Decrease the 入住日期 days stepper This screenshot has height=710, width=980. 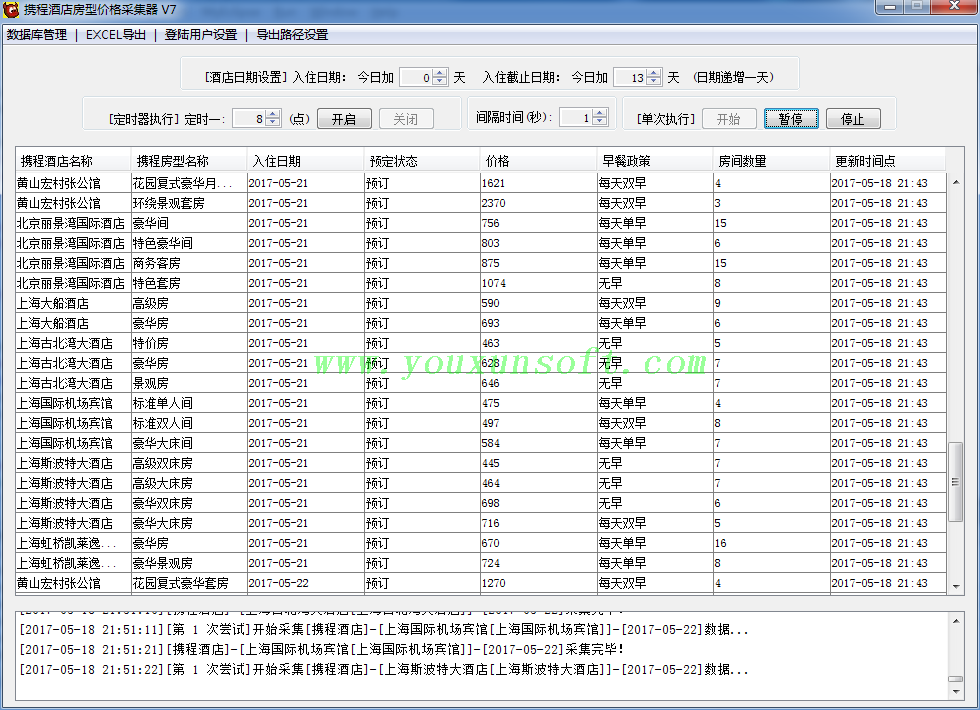[440, 81]
